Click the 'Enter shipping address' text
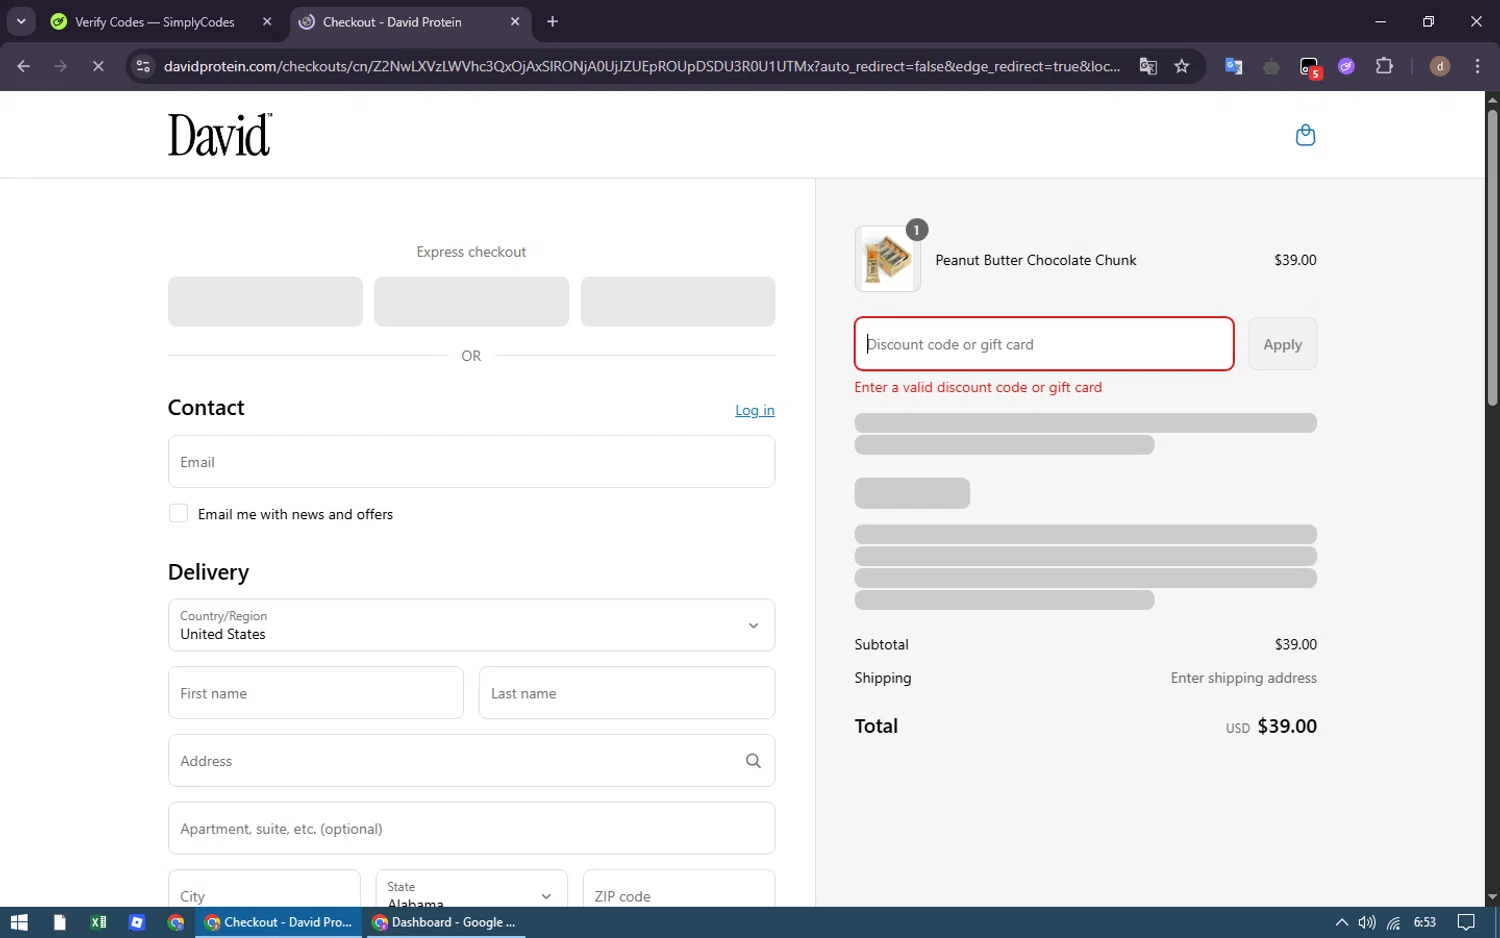1500x938 pixels. [1244, 678]
